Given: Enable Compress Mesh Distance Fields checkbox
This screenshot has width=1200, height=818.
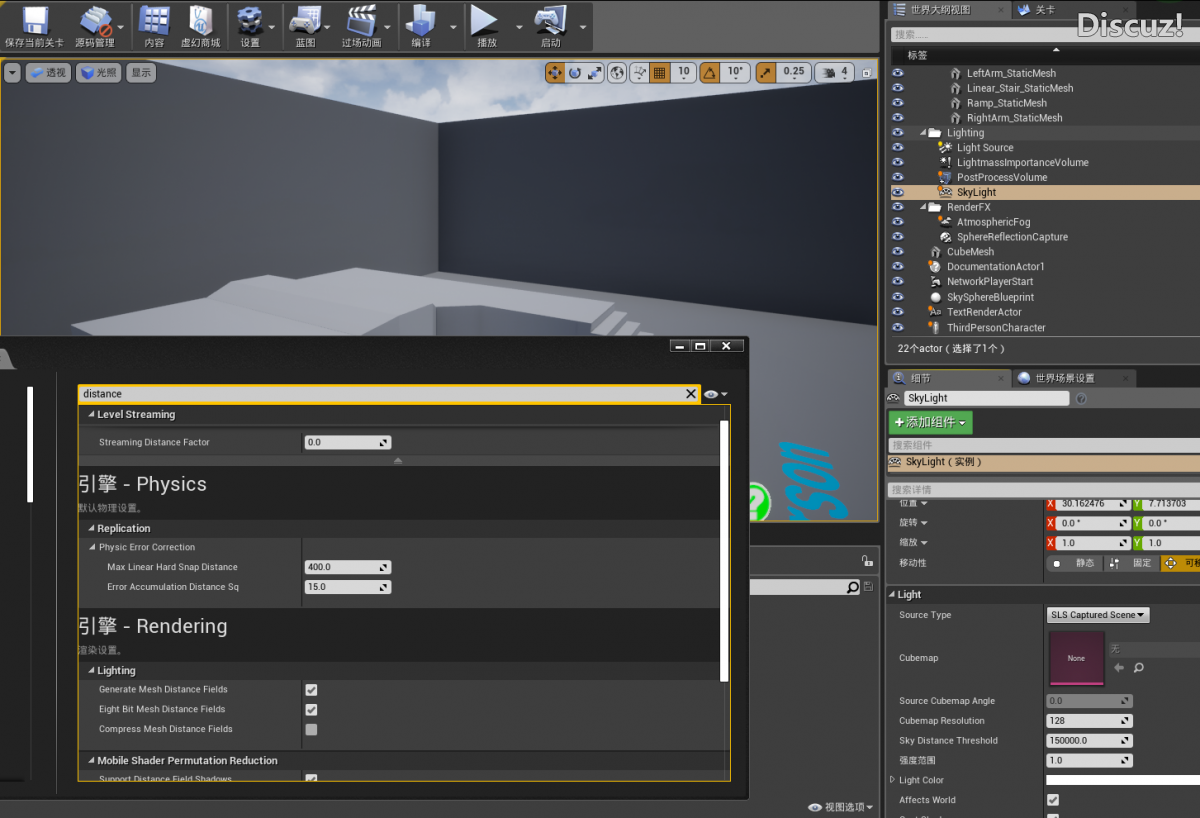Looking at the screenshot, I should (x=311, y=730).
